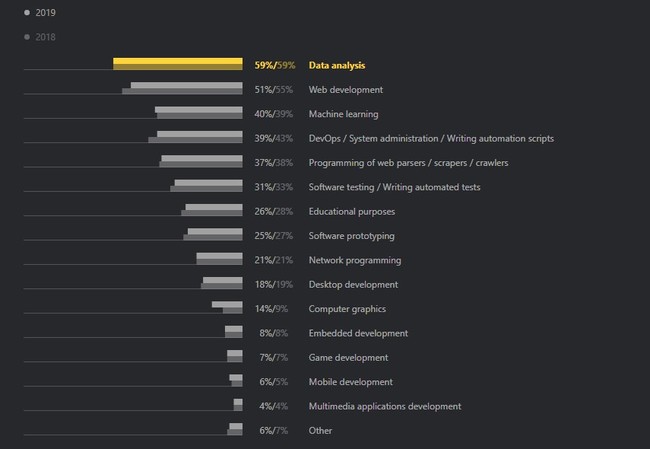
Task: Select the Network programming label
Action: point(354,260)
